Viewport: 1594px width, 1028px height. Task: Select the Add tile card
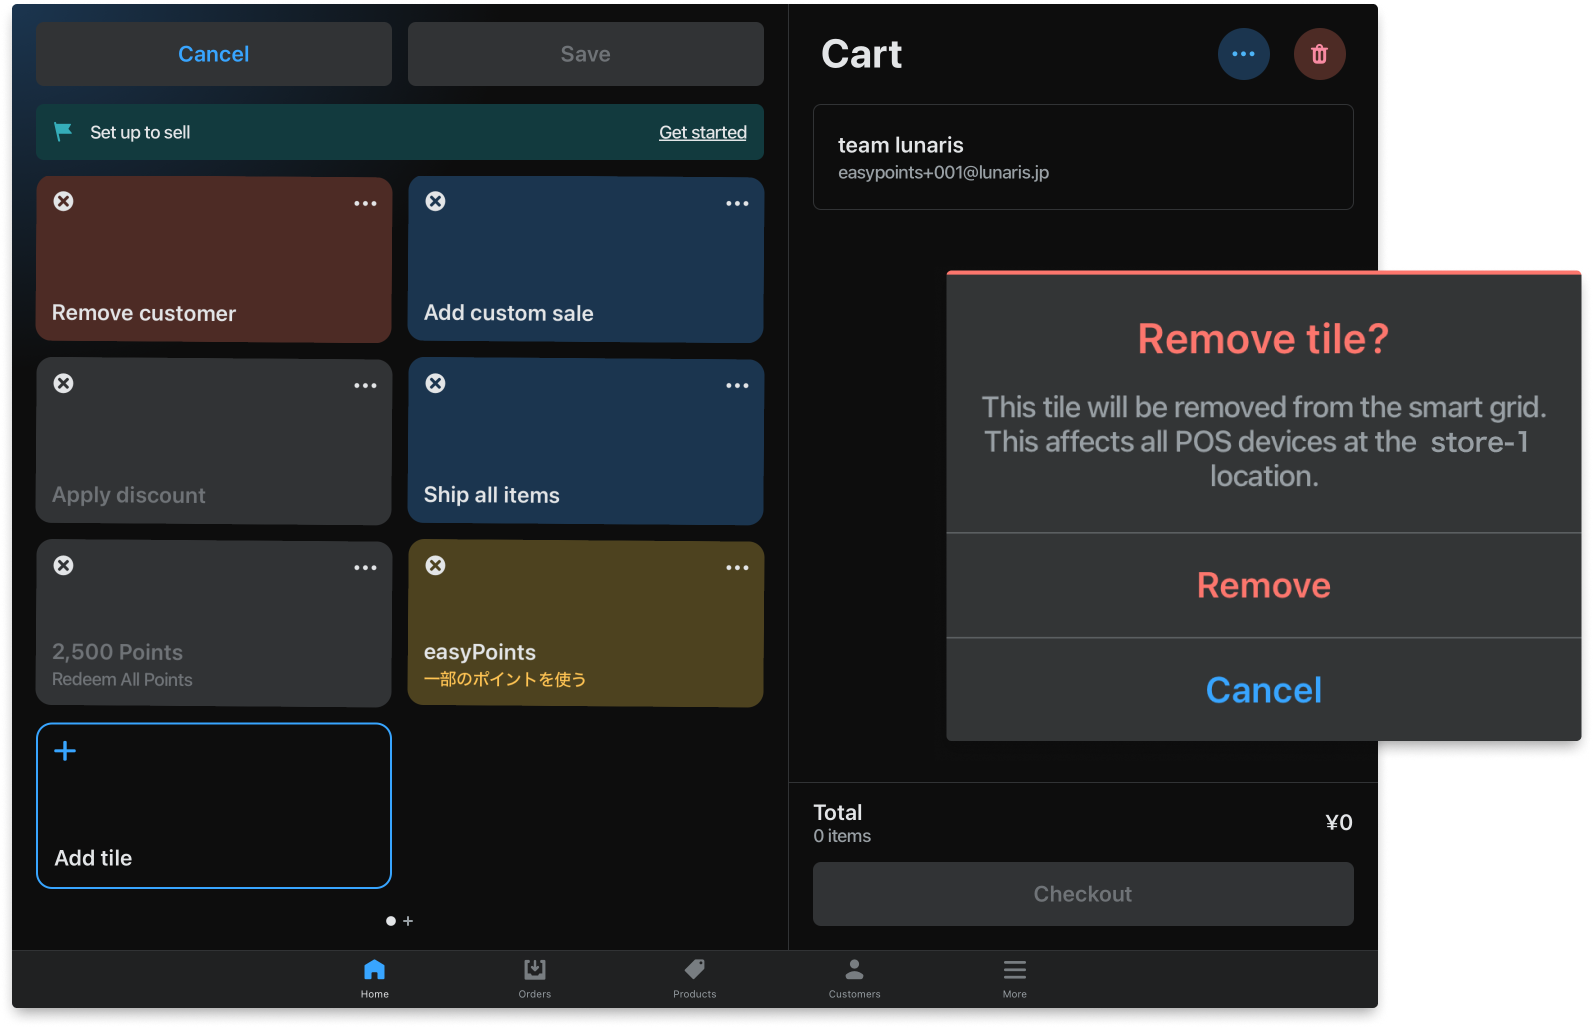click(214, 806)
